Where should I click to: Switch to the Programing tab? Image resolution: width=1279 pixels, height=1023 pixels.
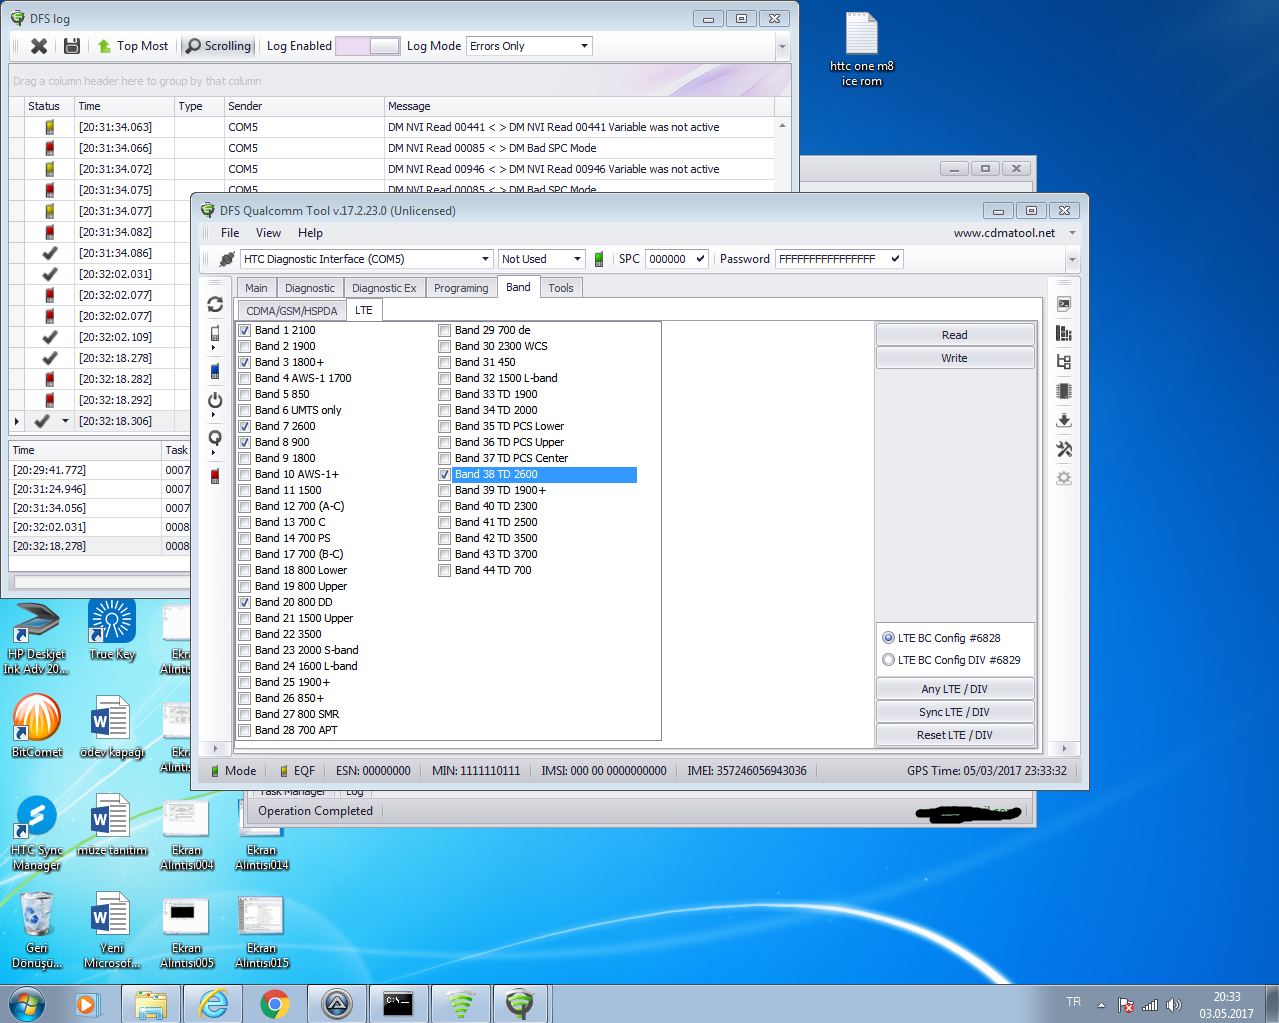[x=461, y=288]
